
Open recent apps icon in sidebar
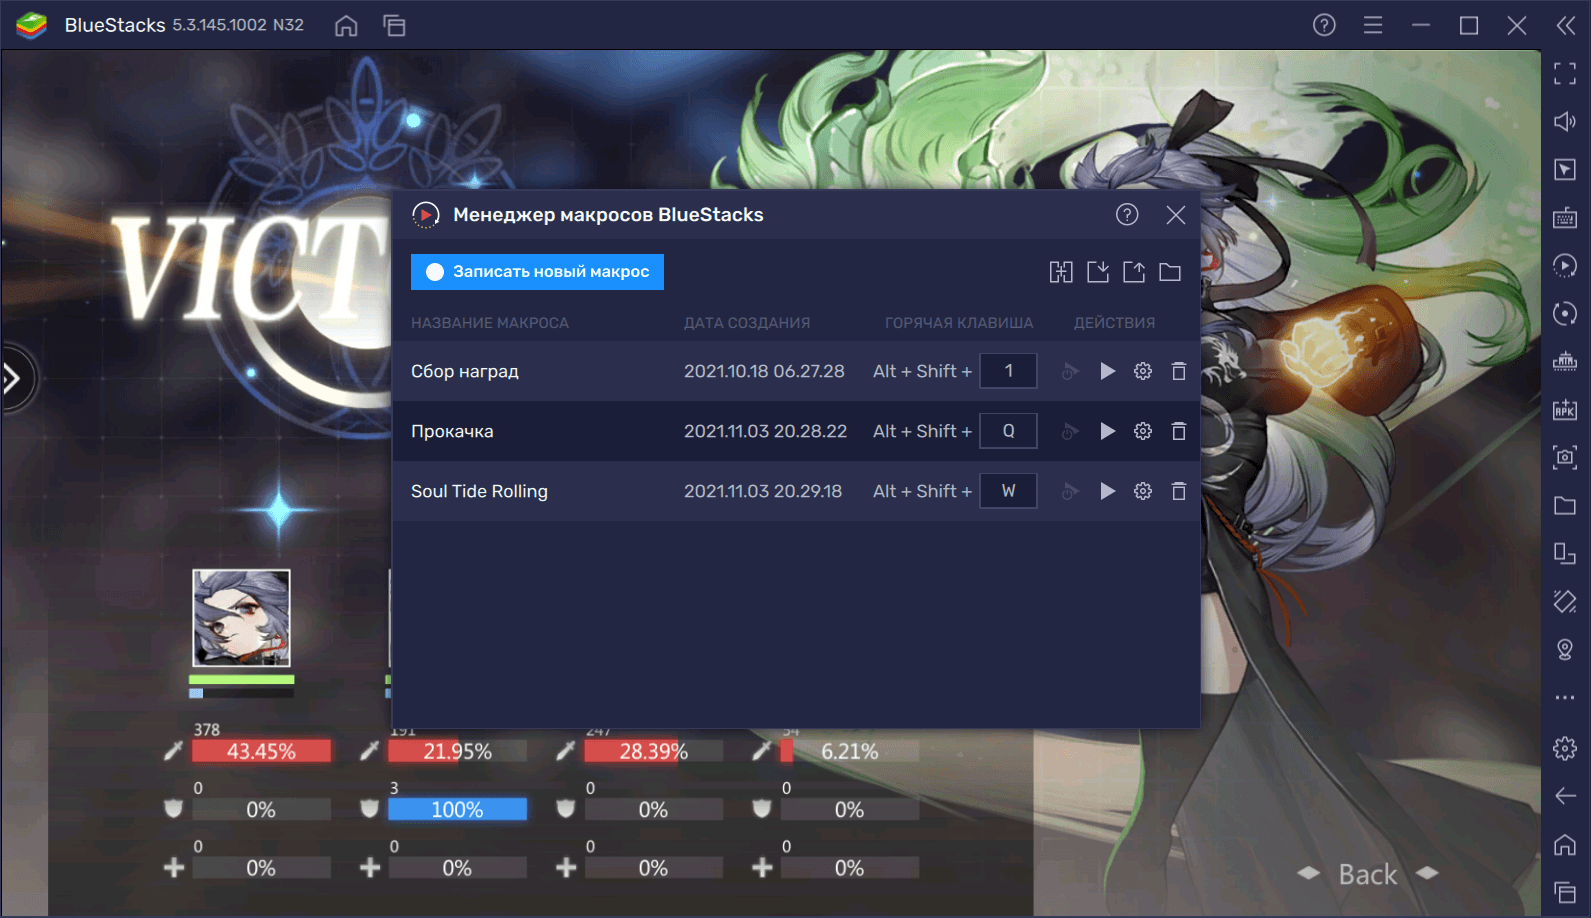(x=1565, y=892)
